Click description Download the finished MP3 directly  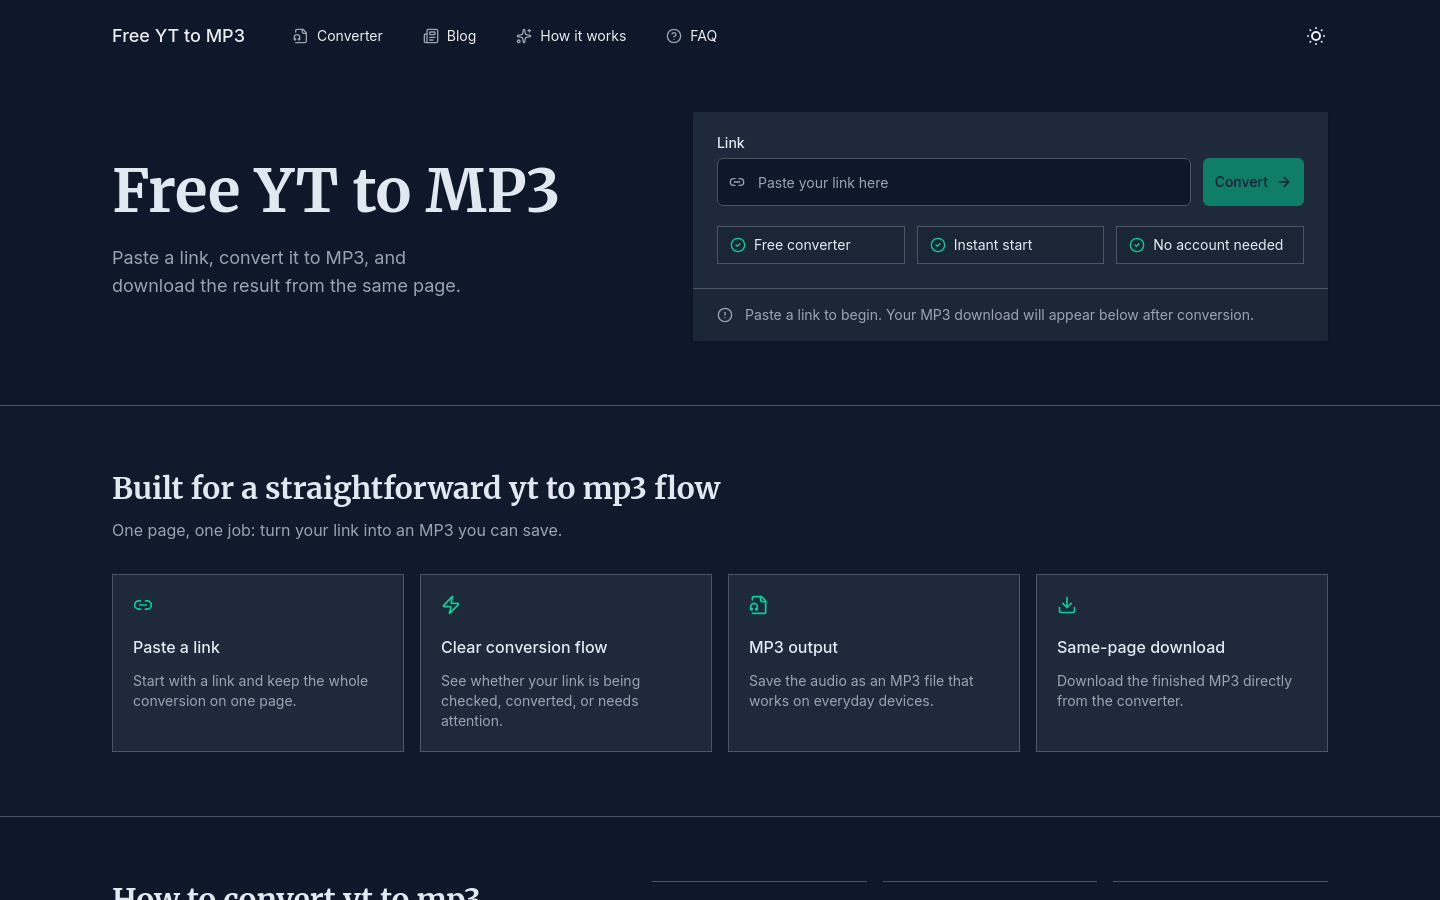pos(1174,691)
